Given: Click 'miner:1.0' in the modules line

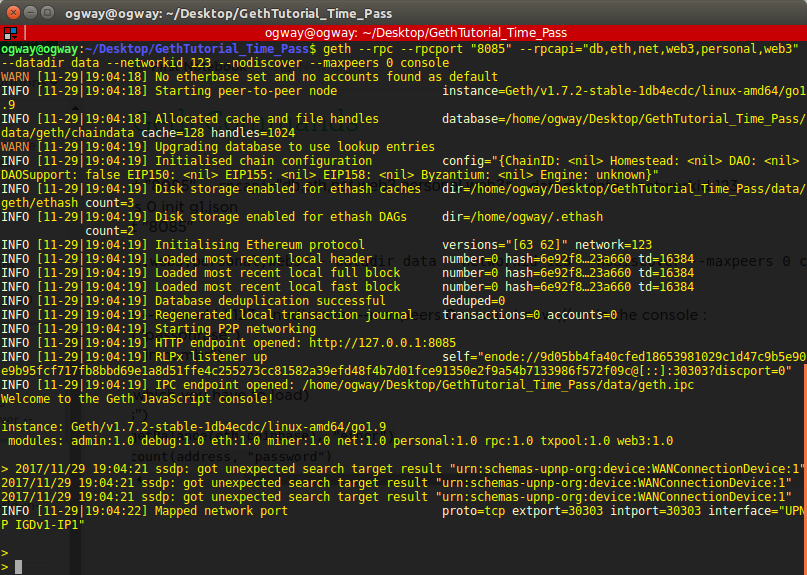Looking at the screenshot, I should [299, 441].
